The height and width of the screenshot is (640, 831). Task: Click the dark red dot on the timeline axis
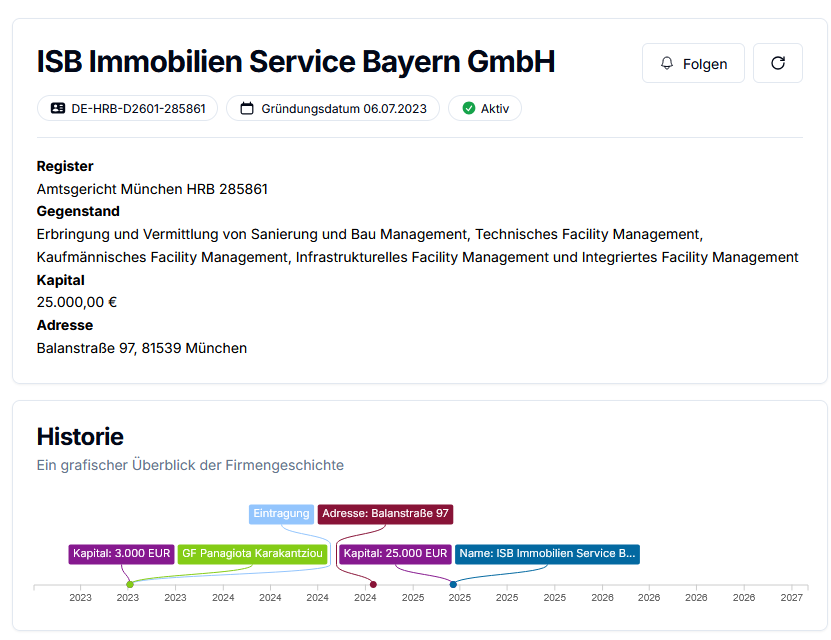[x=373, y=584]
